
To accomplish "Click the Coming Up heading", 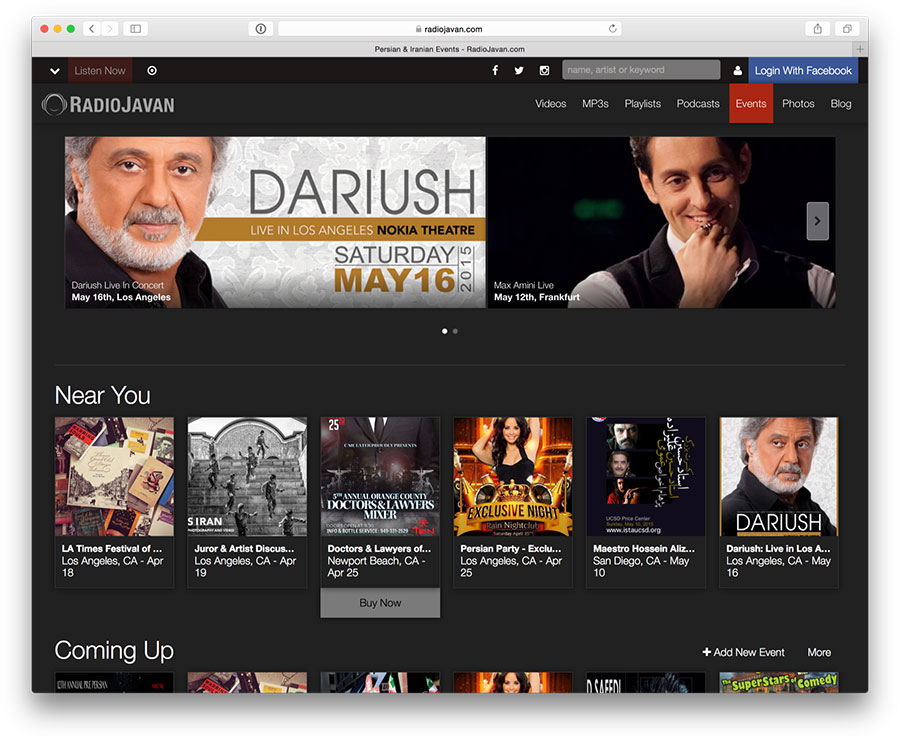I will pyautogui.click(x=114, y=650).
